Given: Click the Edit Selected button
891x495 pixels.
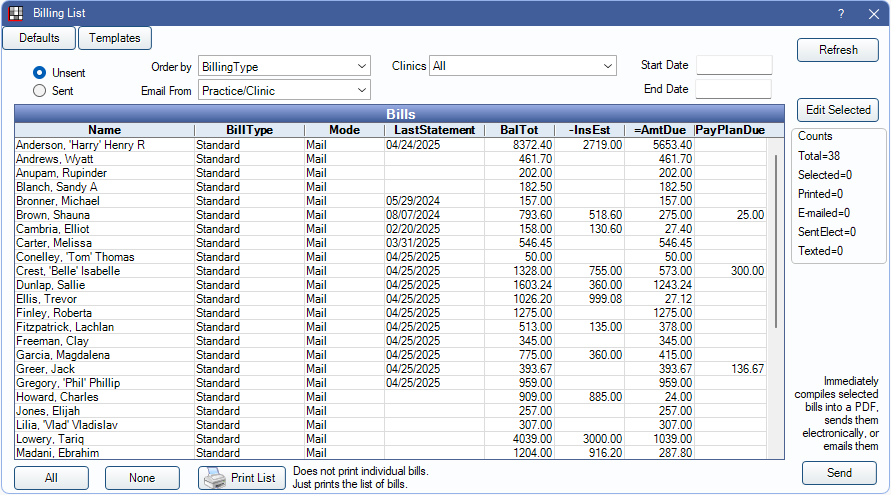Looking at the screenshot, I should click(x=837, y=110).
